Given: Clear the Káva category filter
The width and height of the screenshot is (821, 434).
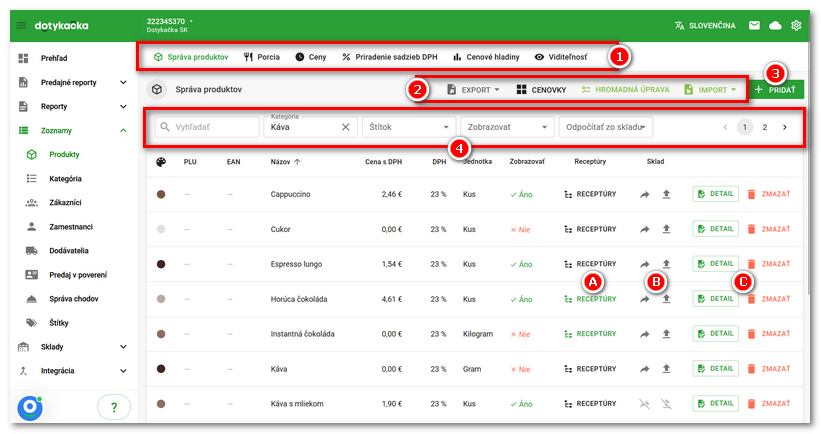Looking at the screenshot, I should (x=346, y=127).
